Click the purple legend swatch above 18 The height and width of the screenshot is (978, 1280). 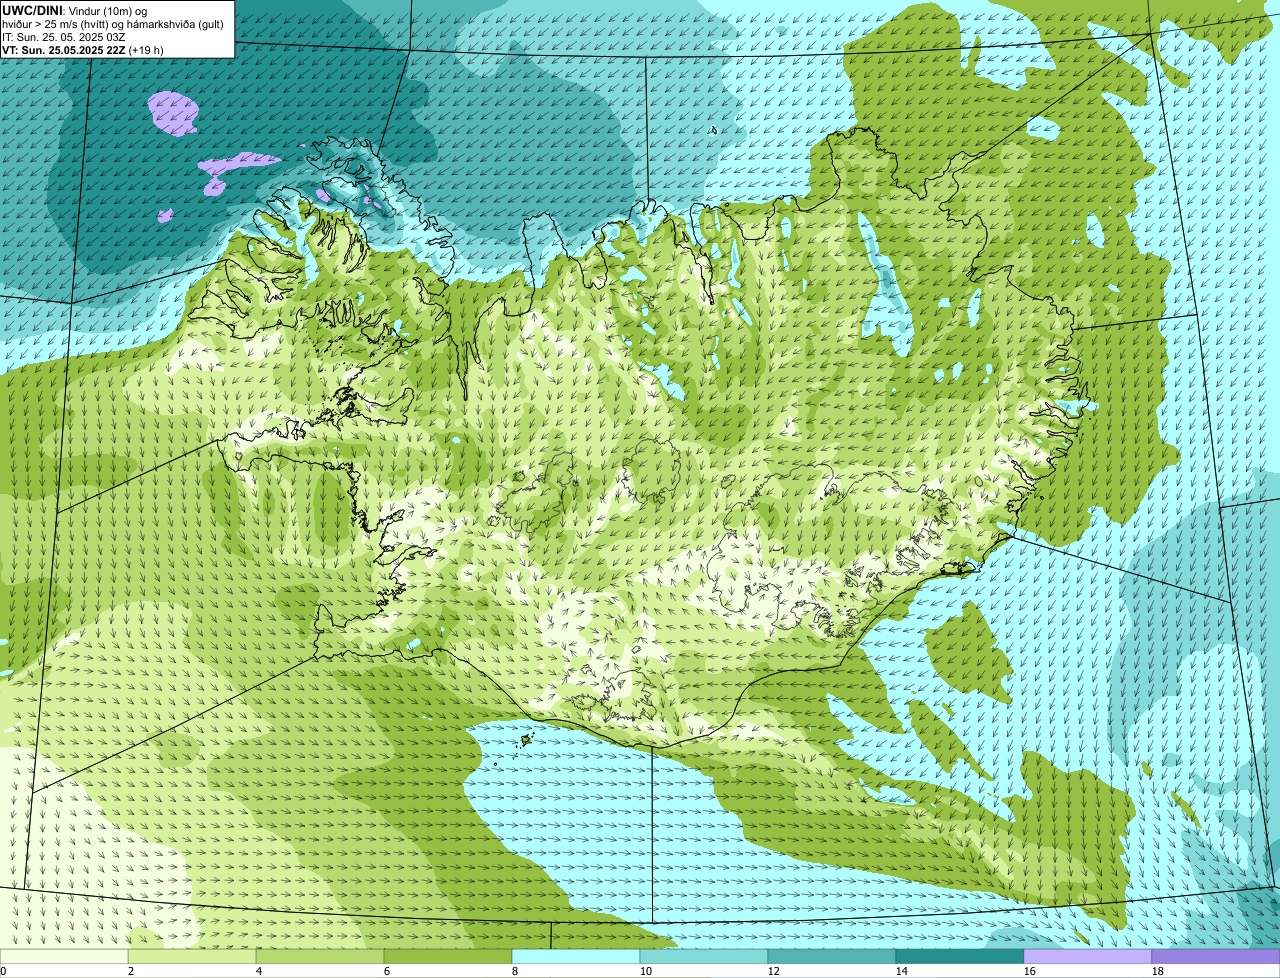[1216, 956]
